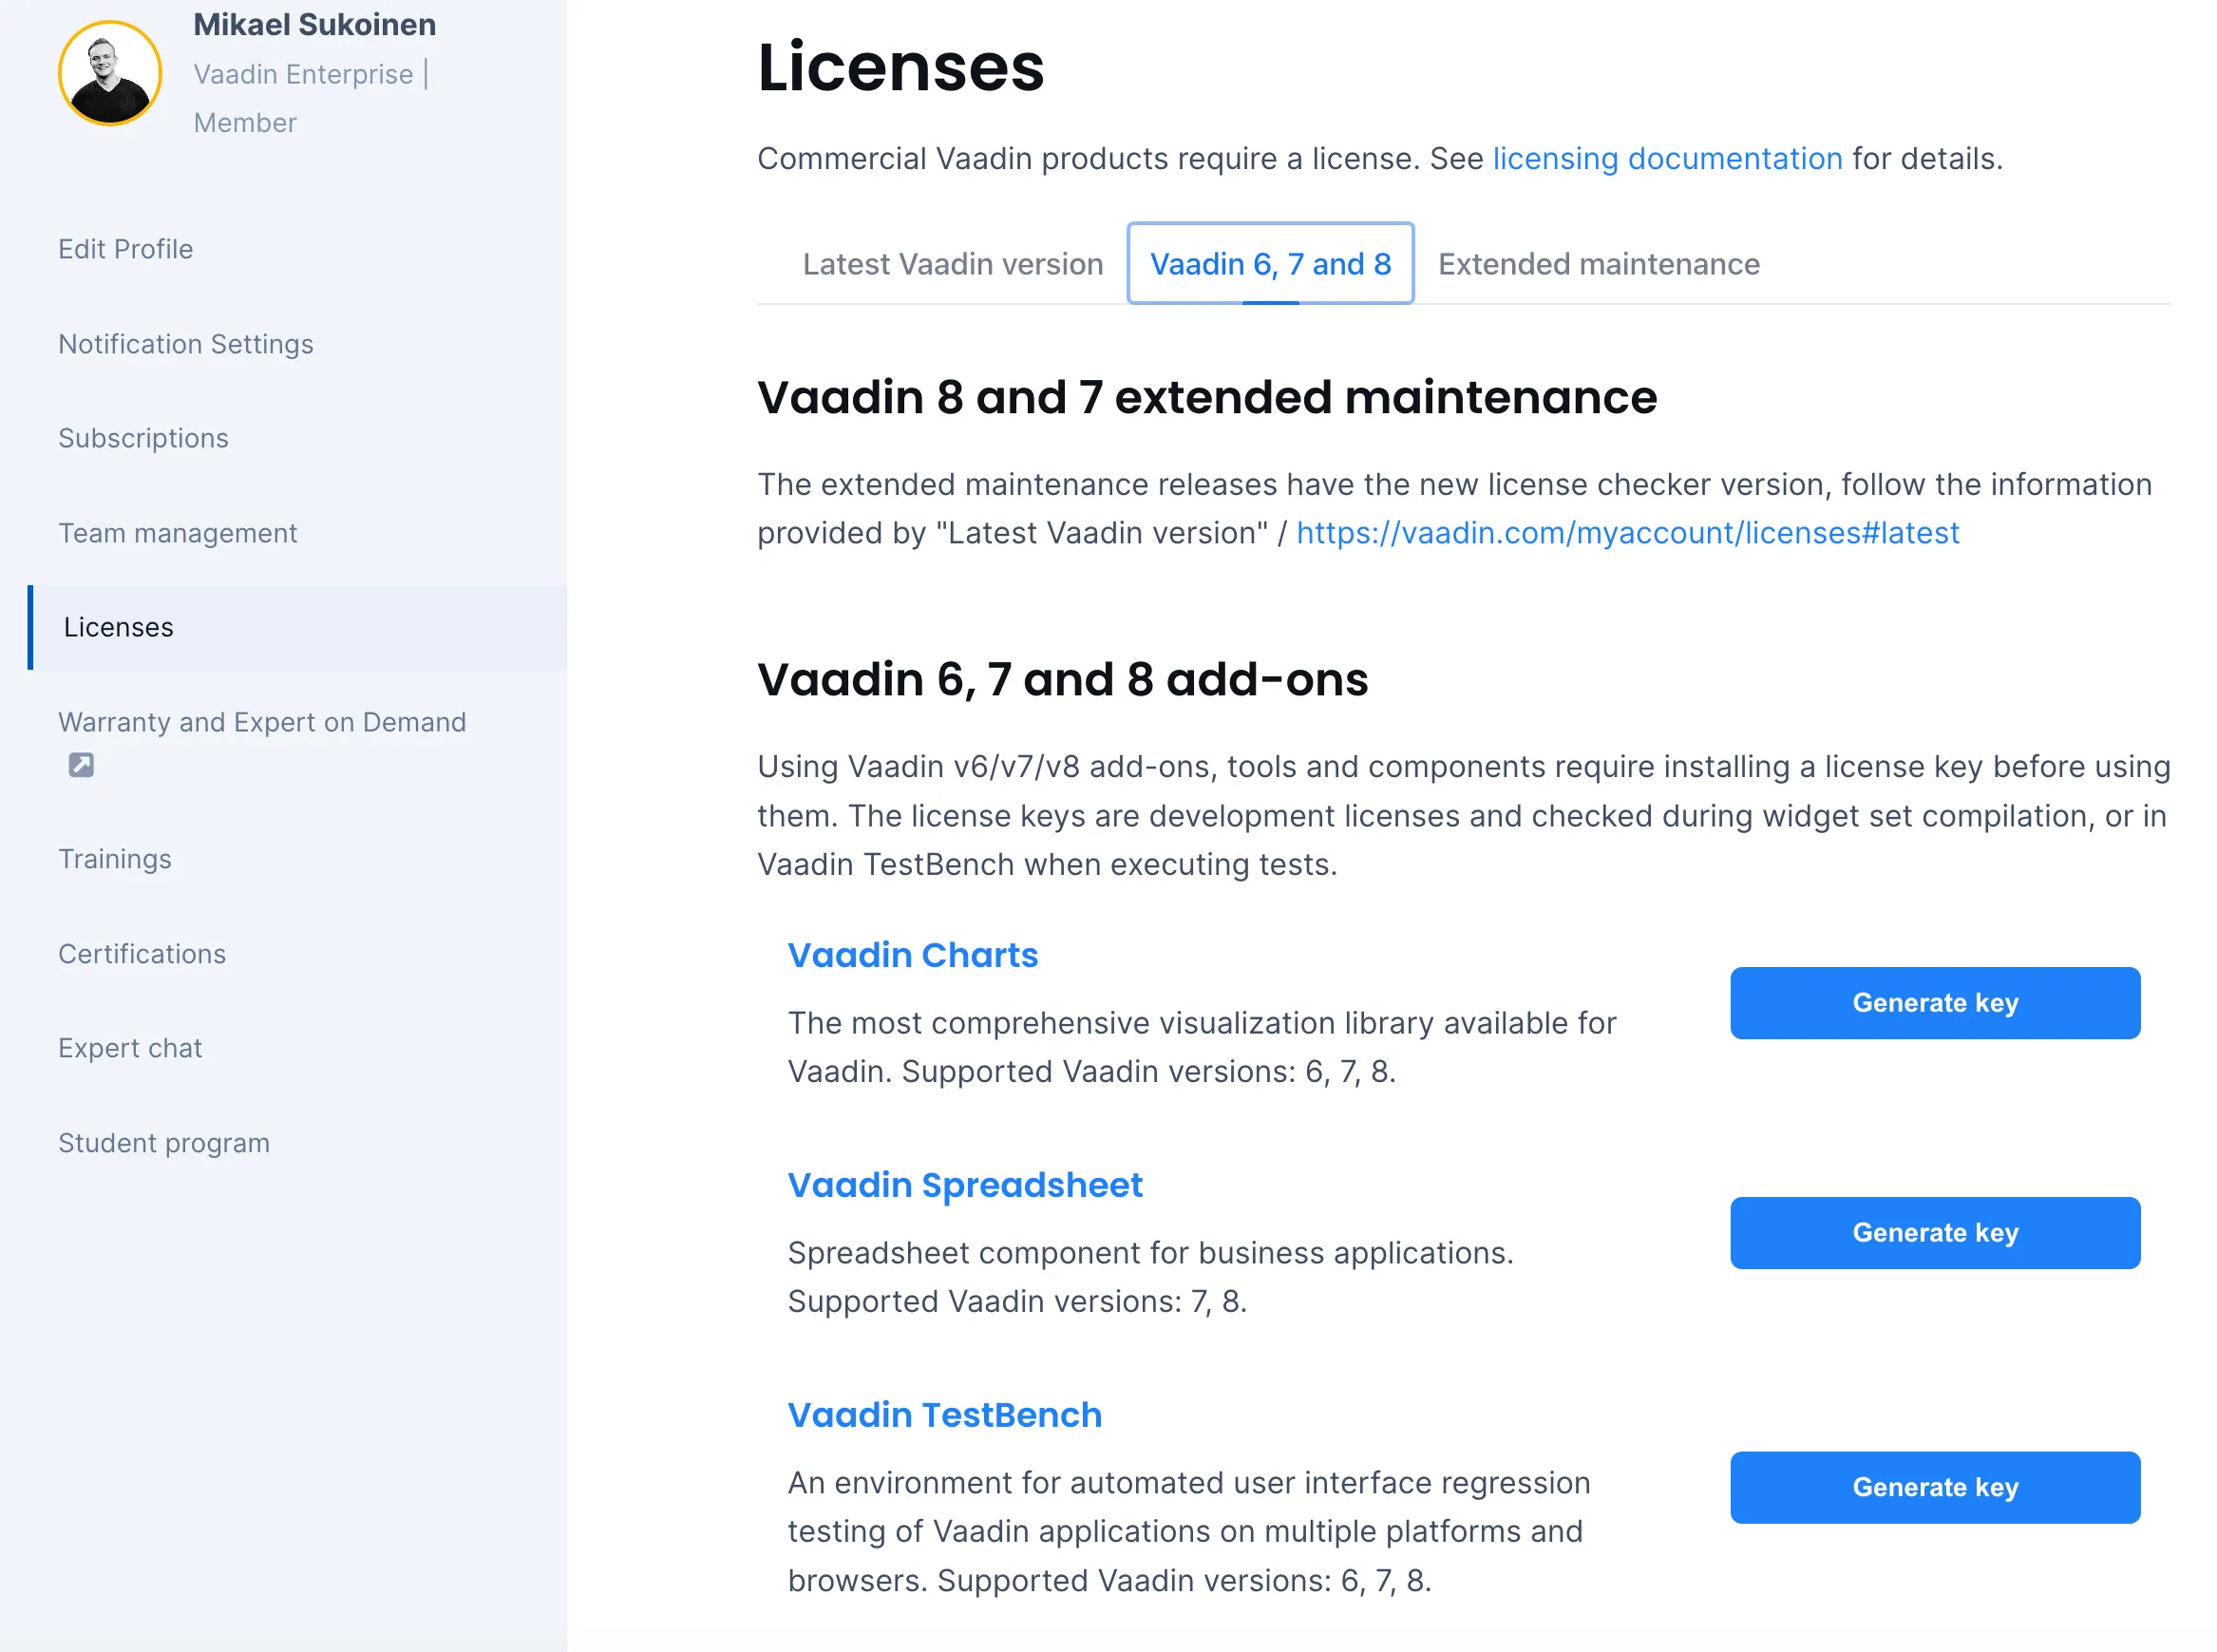2217x1652 pixels.
Task: Generate a key for Vaadin TestBench
Action: (x=1934, y=1487)
